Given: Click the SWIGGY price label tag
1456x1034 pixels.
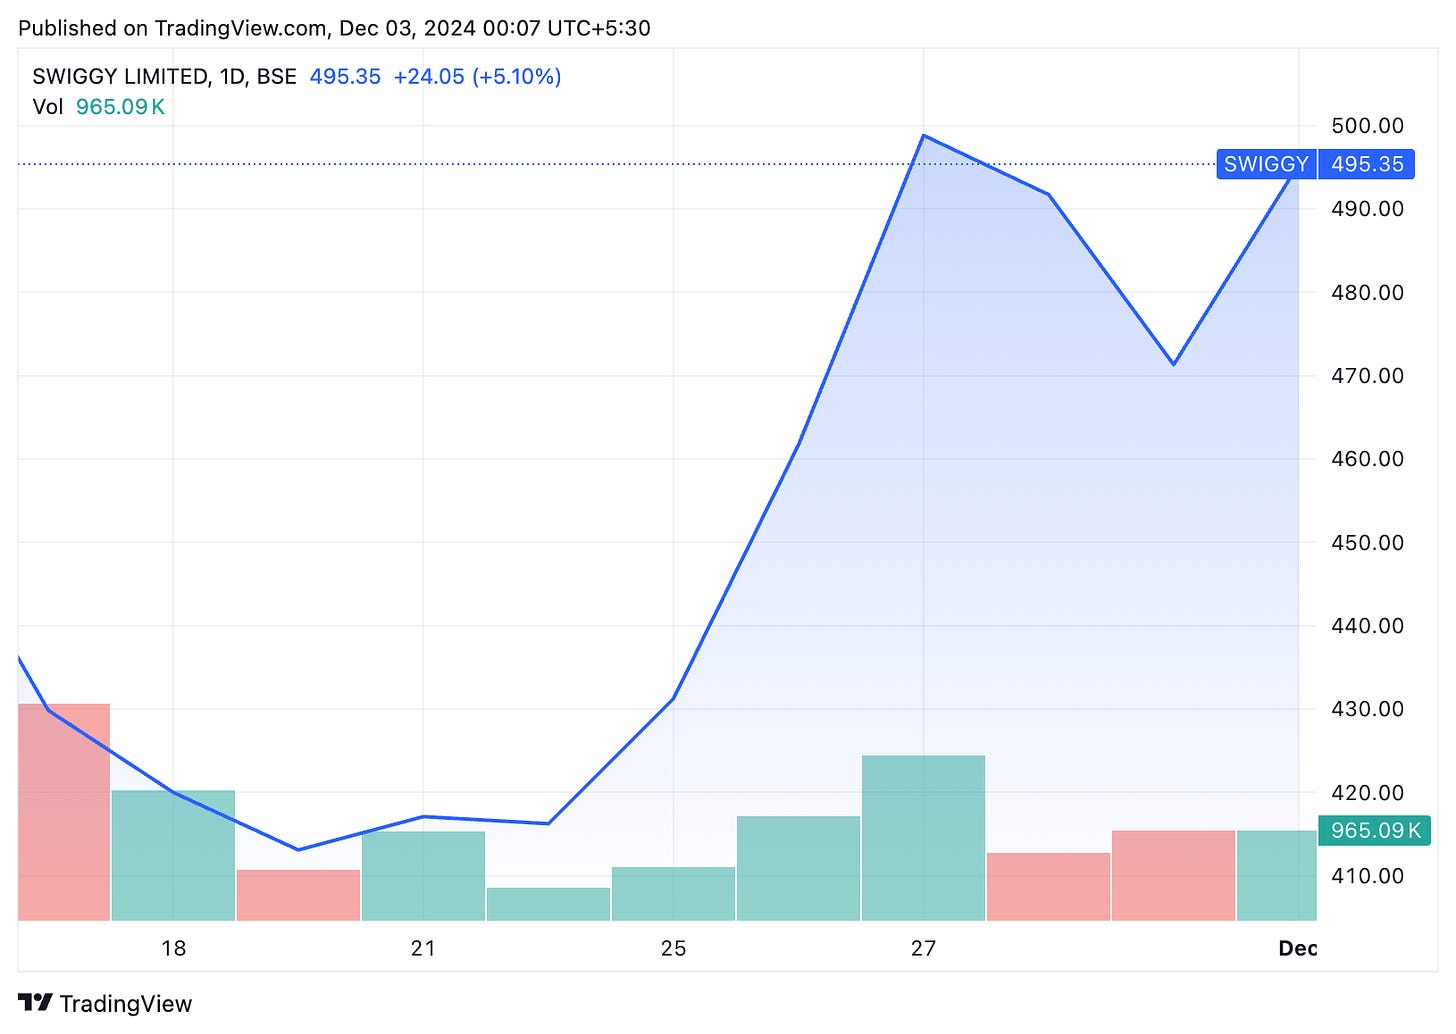Looking at the screenshot, I should click(1266, 164).
